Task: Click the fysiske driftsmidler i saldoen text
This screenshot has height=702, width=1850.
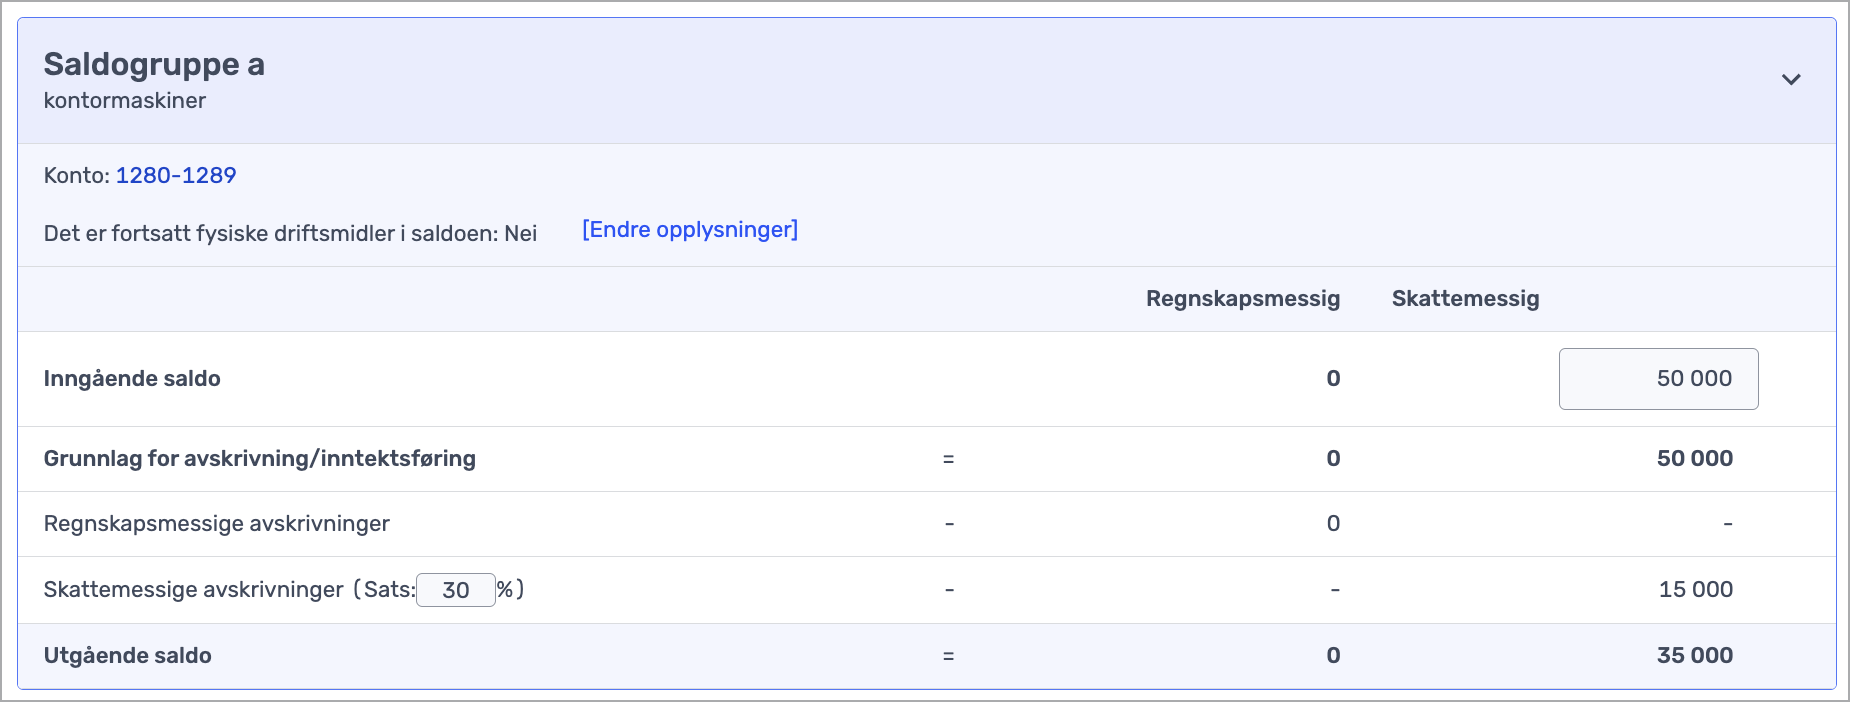Action: pos(290,234)
